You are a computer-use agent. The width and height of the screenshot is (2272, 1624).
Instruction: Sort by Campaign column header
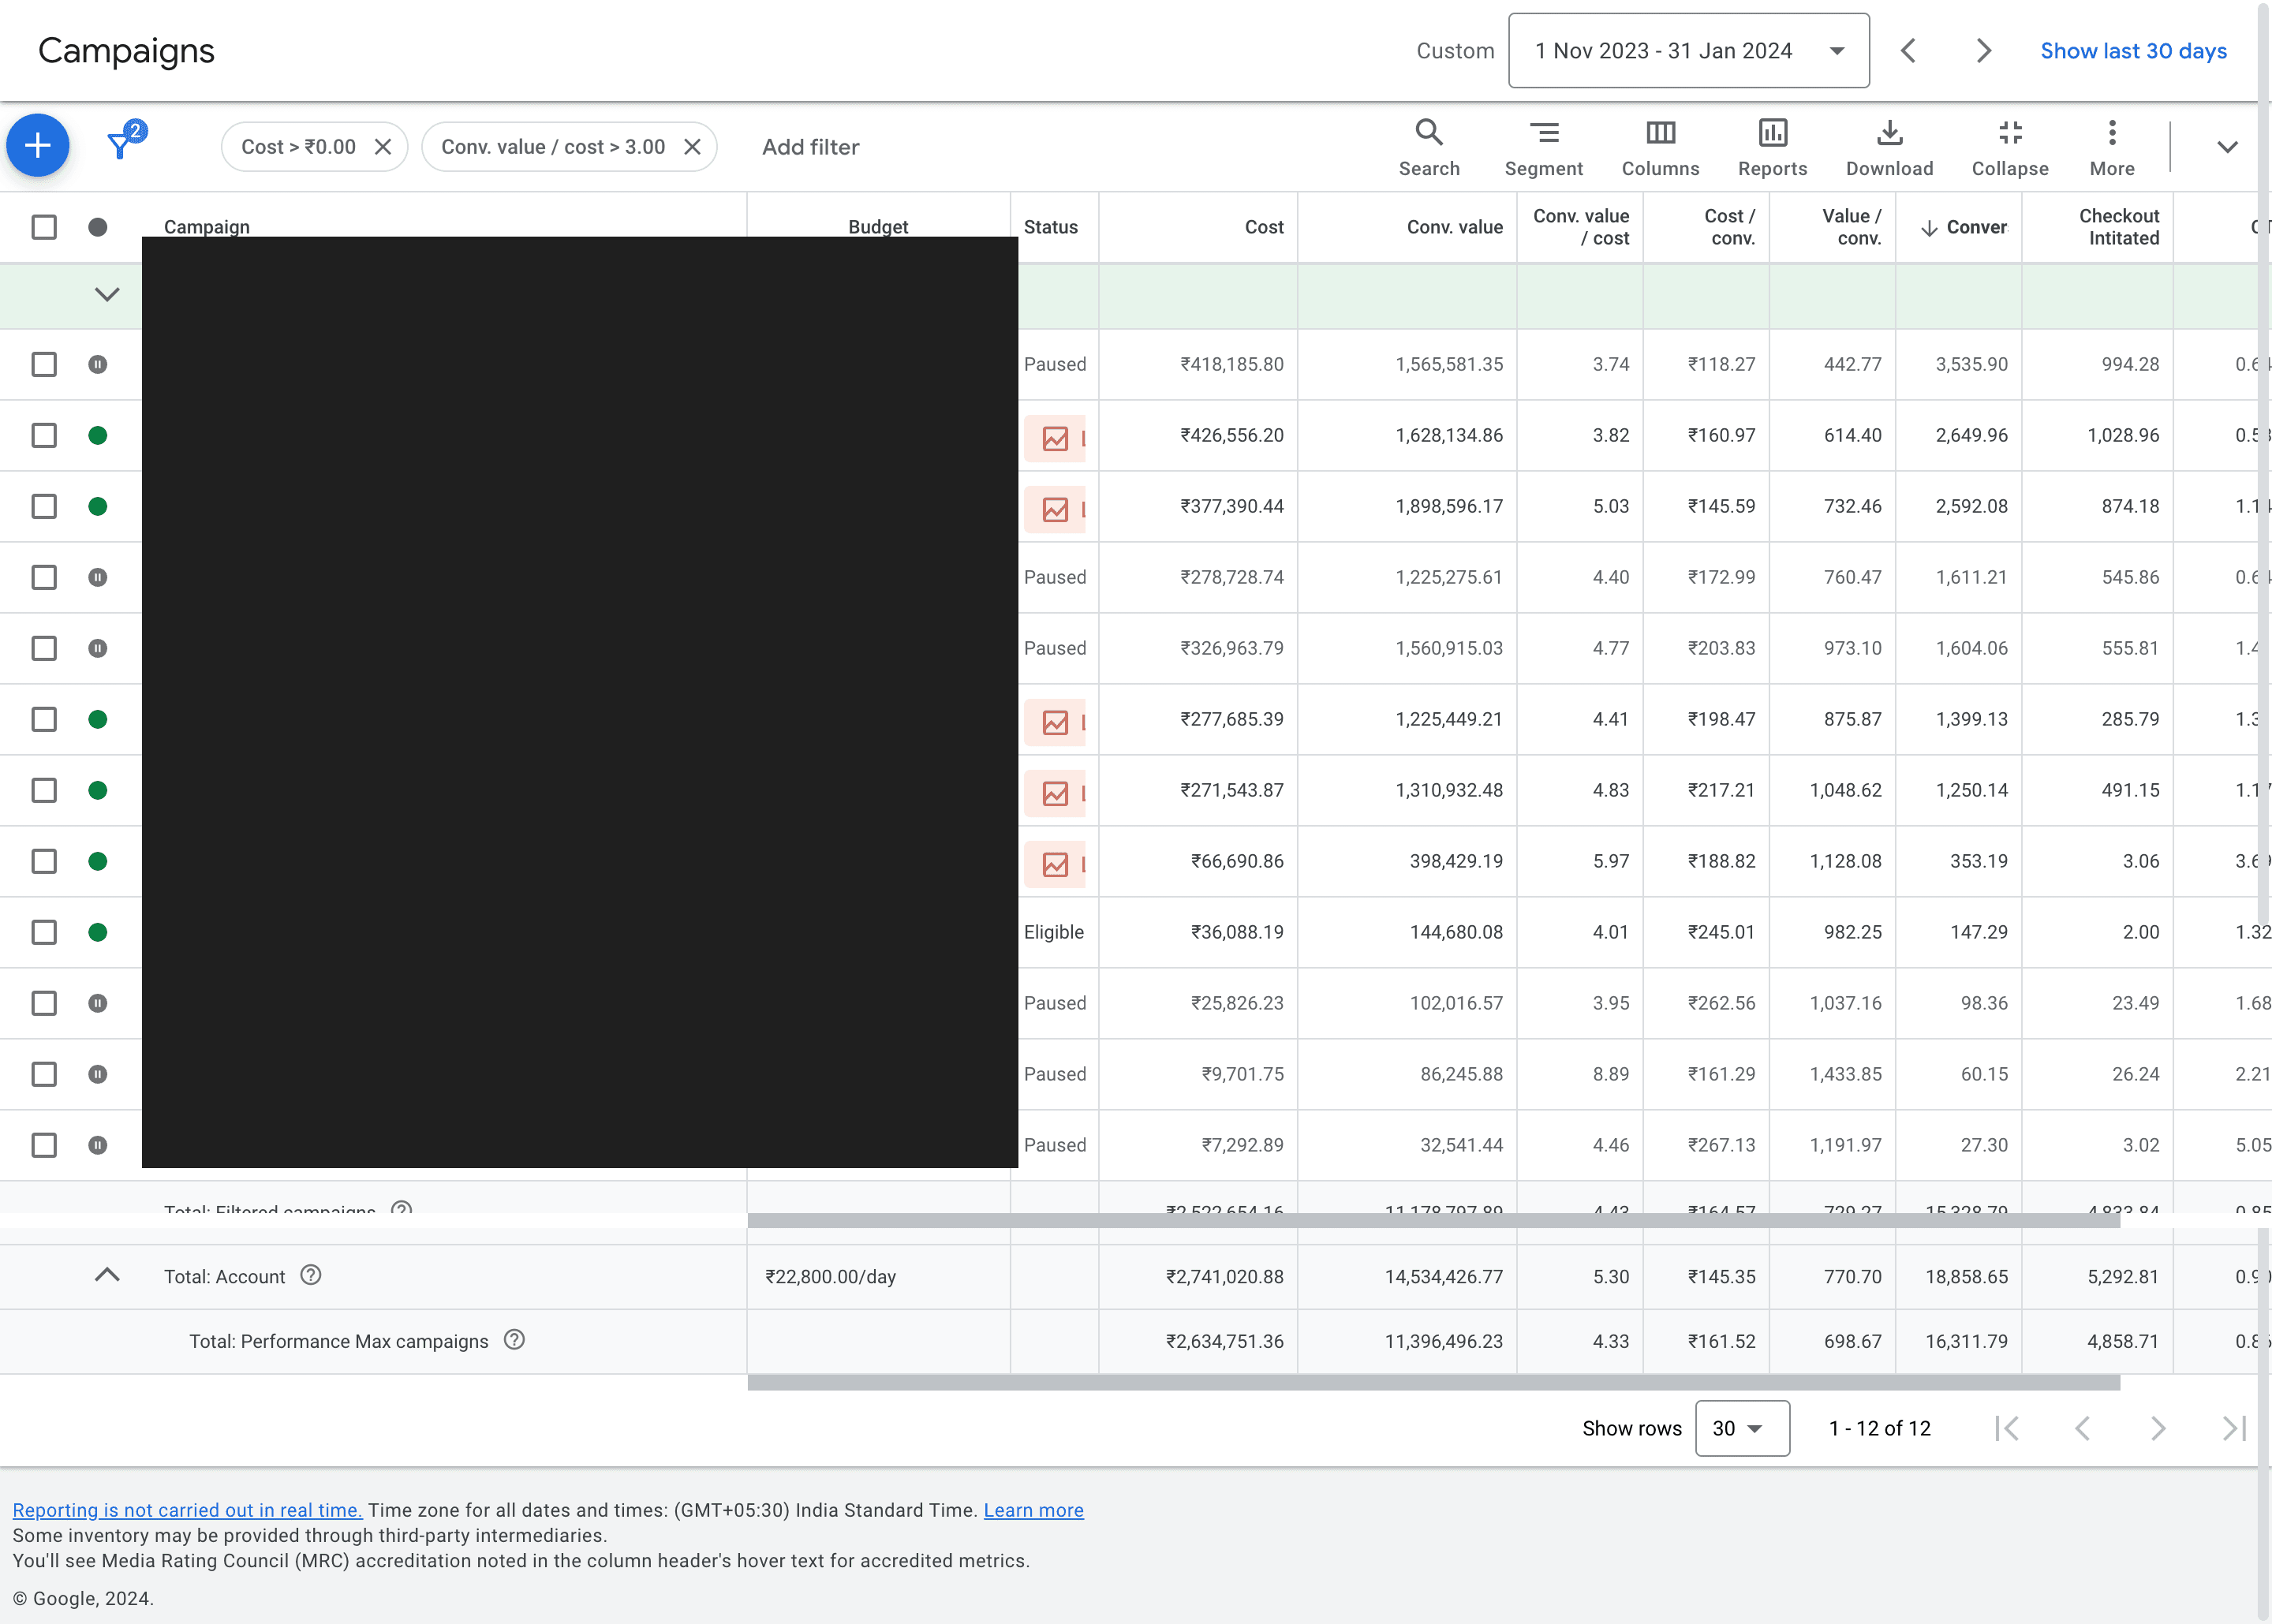click(207, 226)
